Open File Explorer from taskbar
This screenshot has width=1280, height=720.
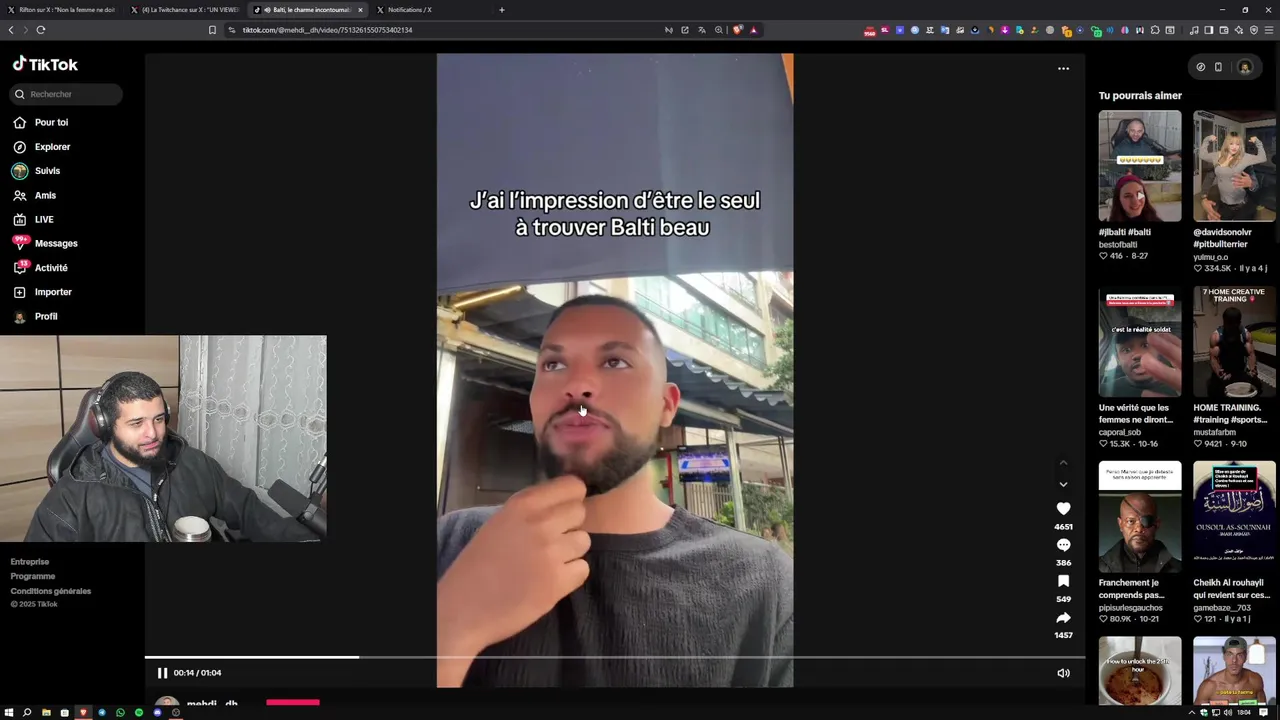coord(46,713)
